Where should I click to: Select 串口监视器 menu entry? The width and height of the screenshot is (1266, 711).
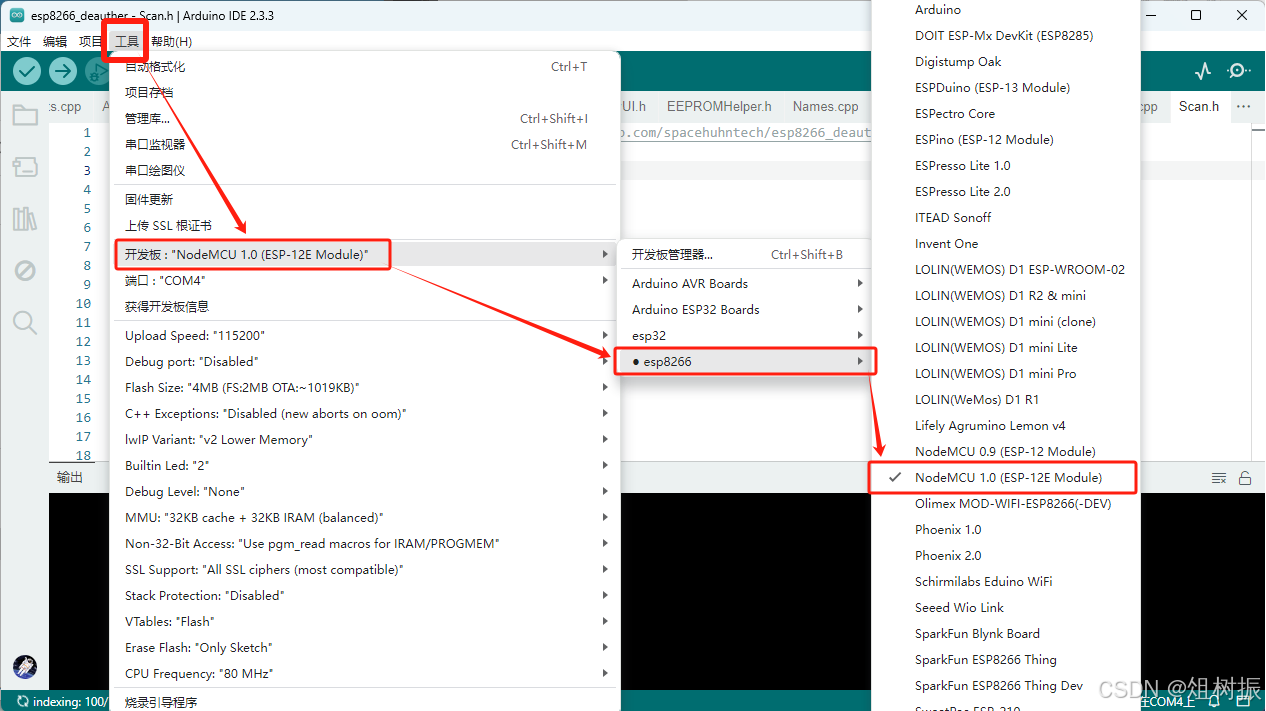(x=366, y=144)
